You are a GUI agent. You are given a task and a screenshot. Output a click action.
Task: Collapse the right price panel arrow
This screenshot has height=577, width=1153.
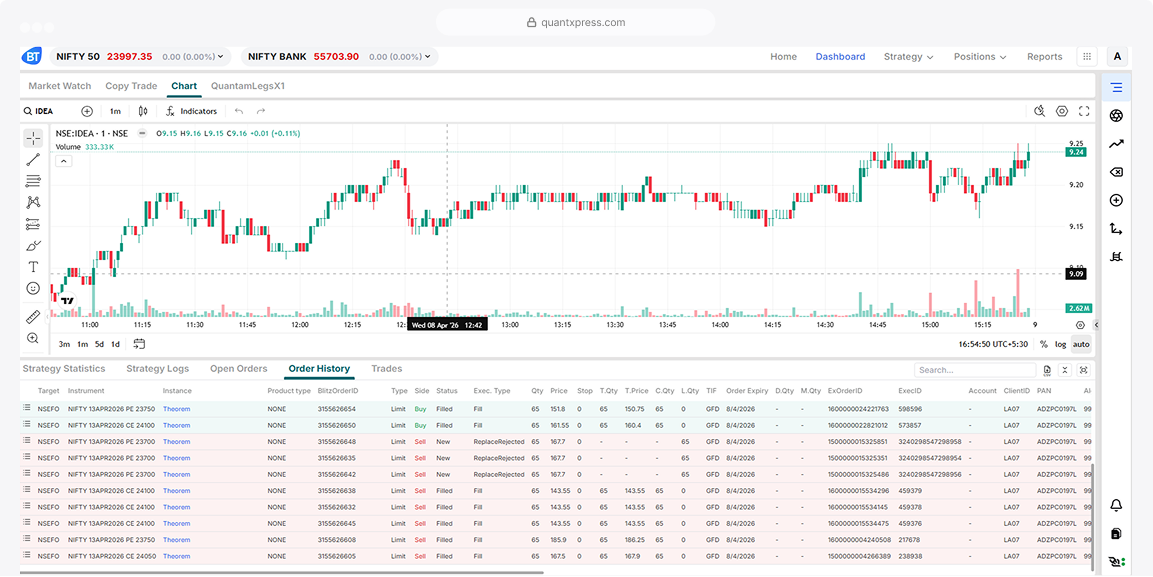[1096, 324]
